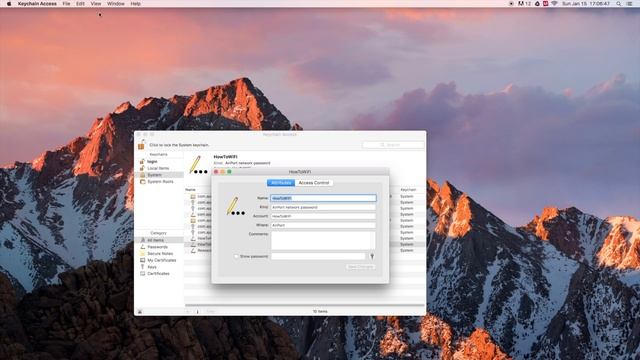Choose the All Items category
Image resolution: width=640 pixels, height=360 pixels.
coord(159,240)
